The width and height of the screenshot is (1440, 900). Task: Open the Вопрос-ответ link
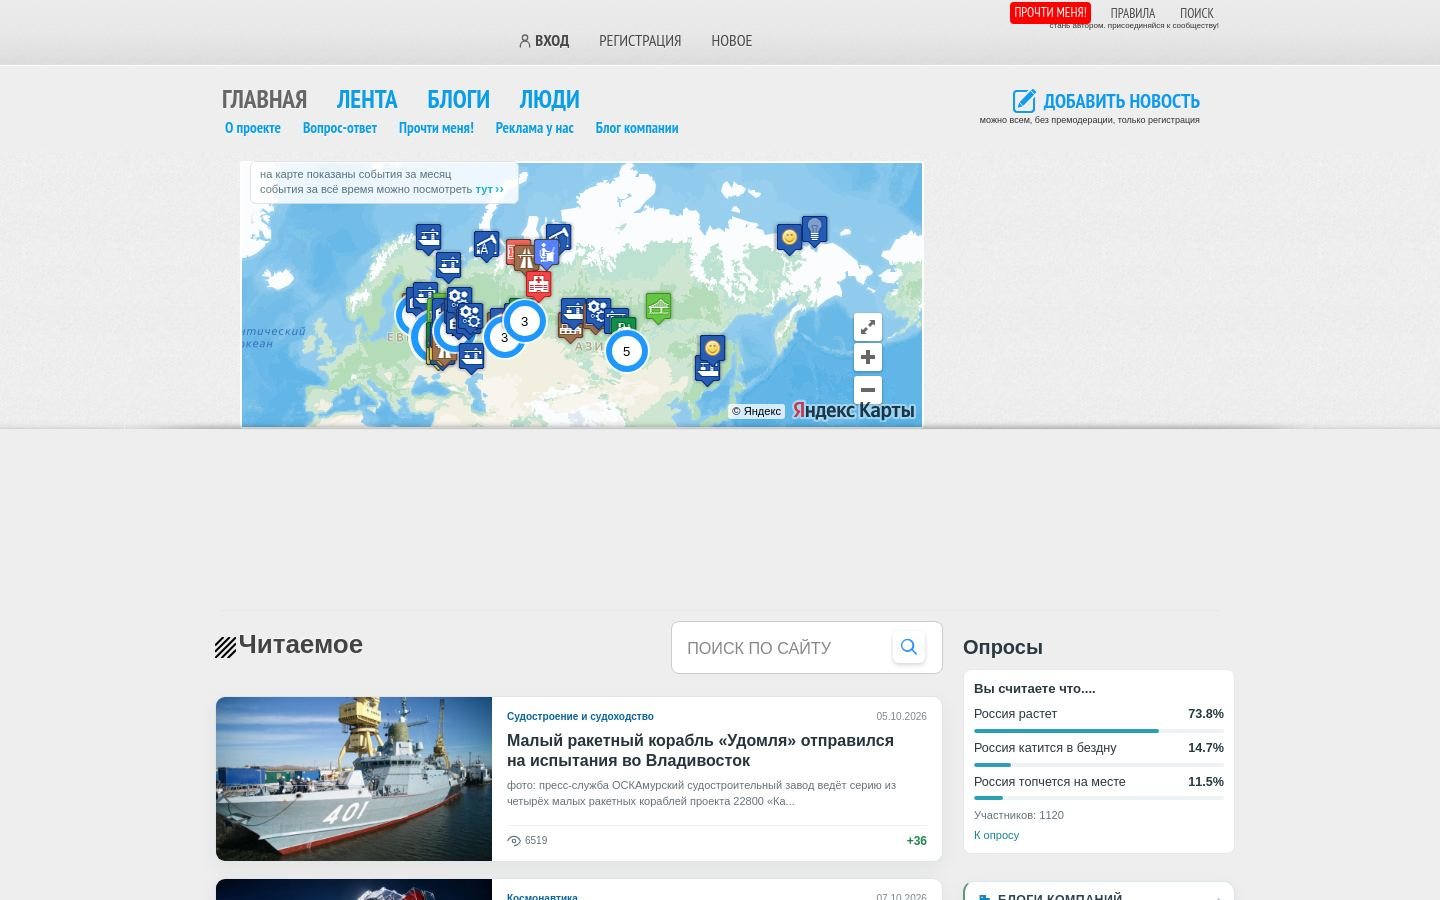[340, 128]
